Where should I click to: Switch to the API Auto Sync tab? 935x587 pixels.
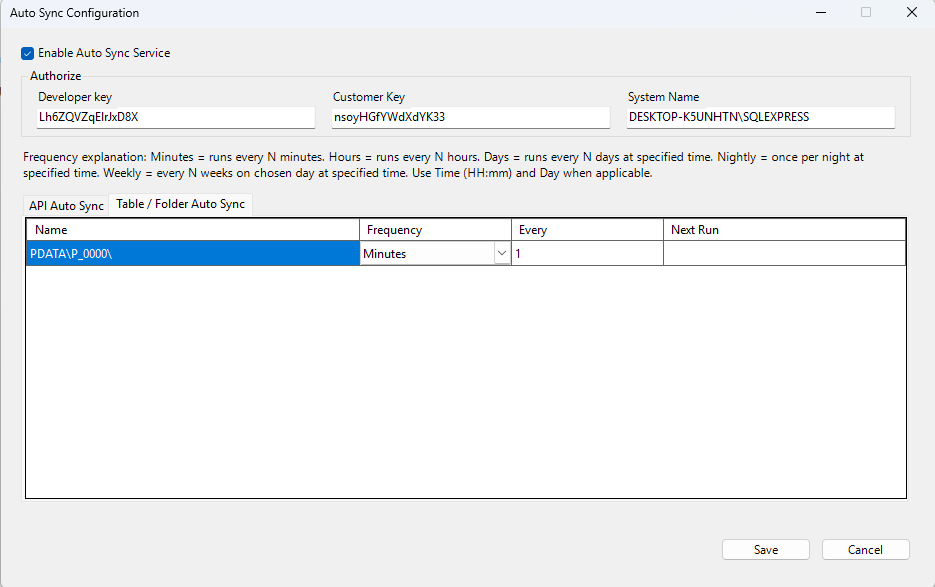click(x=66, y=205)
